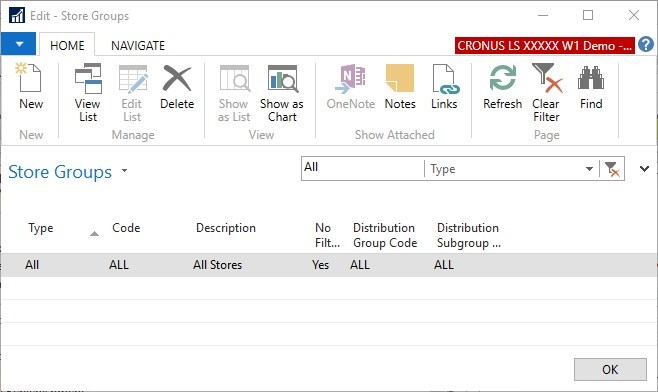
Task: Clear the quick filter icon beside Type
Action: pos(612,169)
